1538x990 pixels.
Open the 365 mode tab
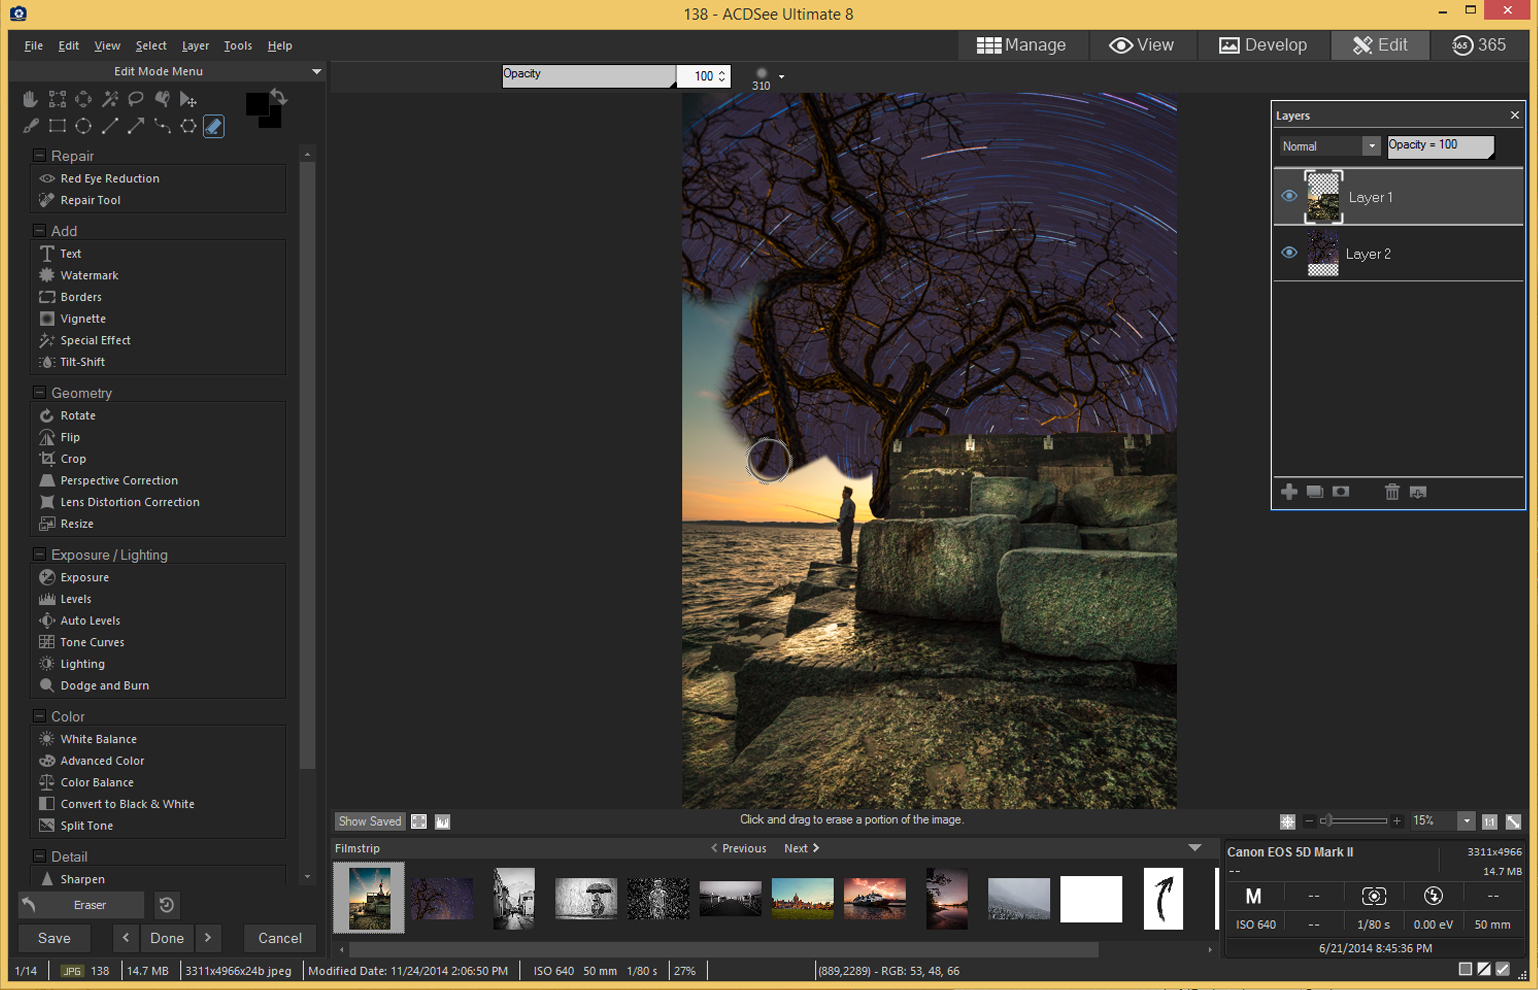coord(1479,45)
